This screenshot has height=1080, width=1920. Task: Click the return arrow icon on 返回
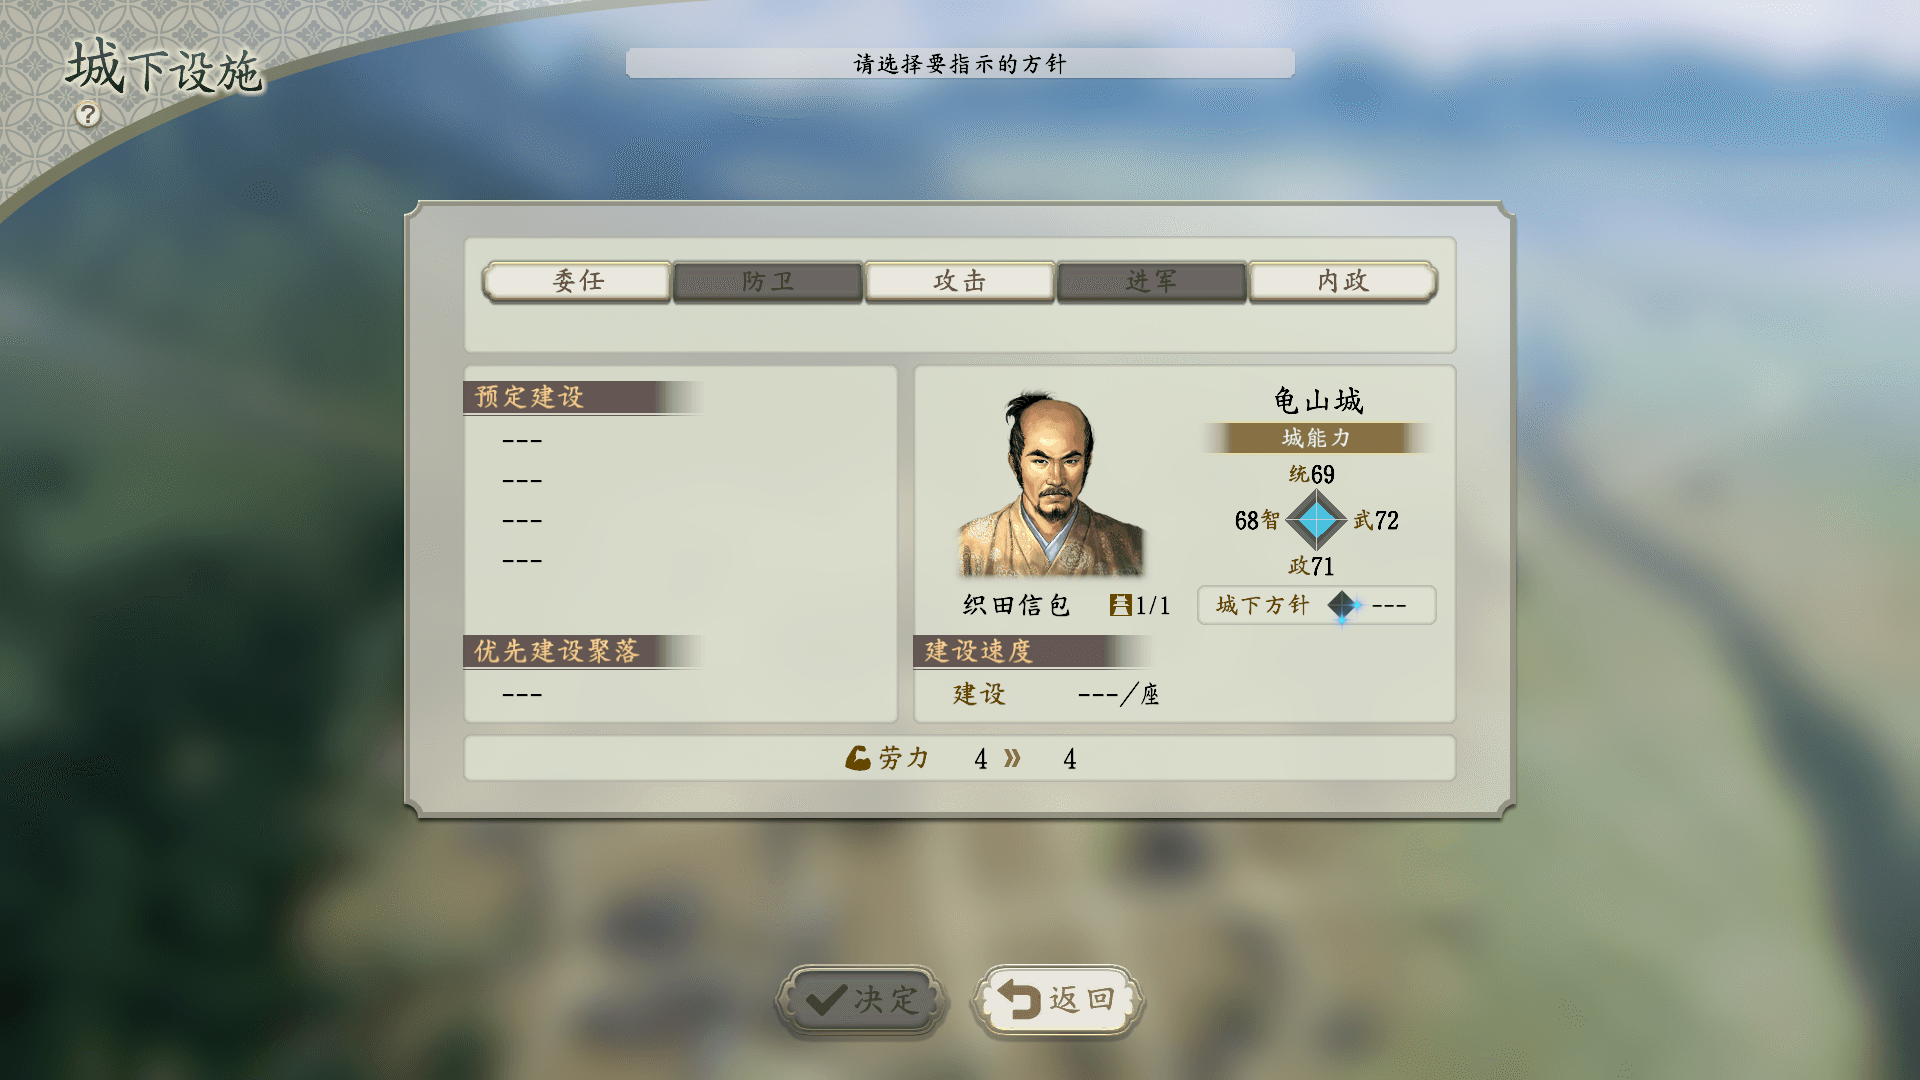point(1020,999)
